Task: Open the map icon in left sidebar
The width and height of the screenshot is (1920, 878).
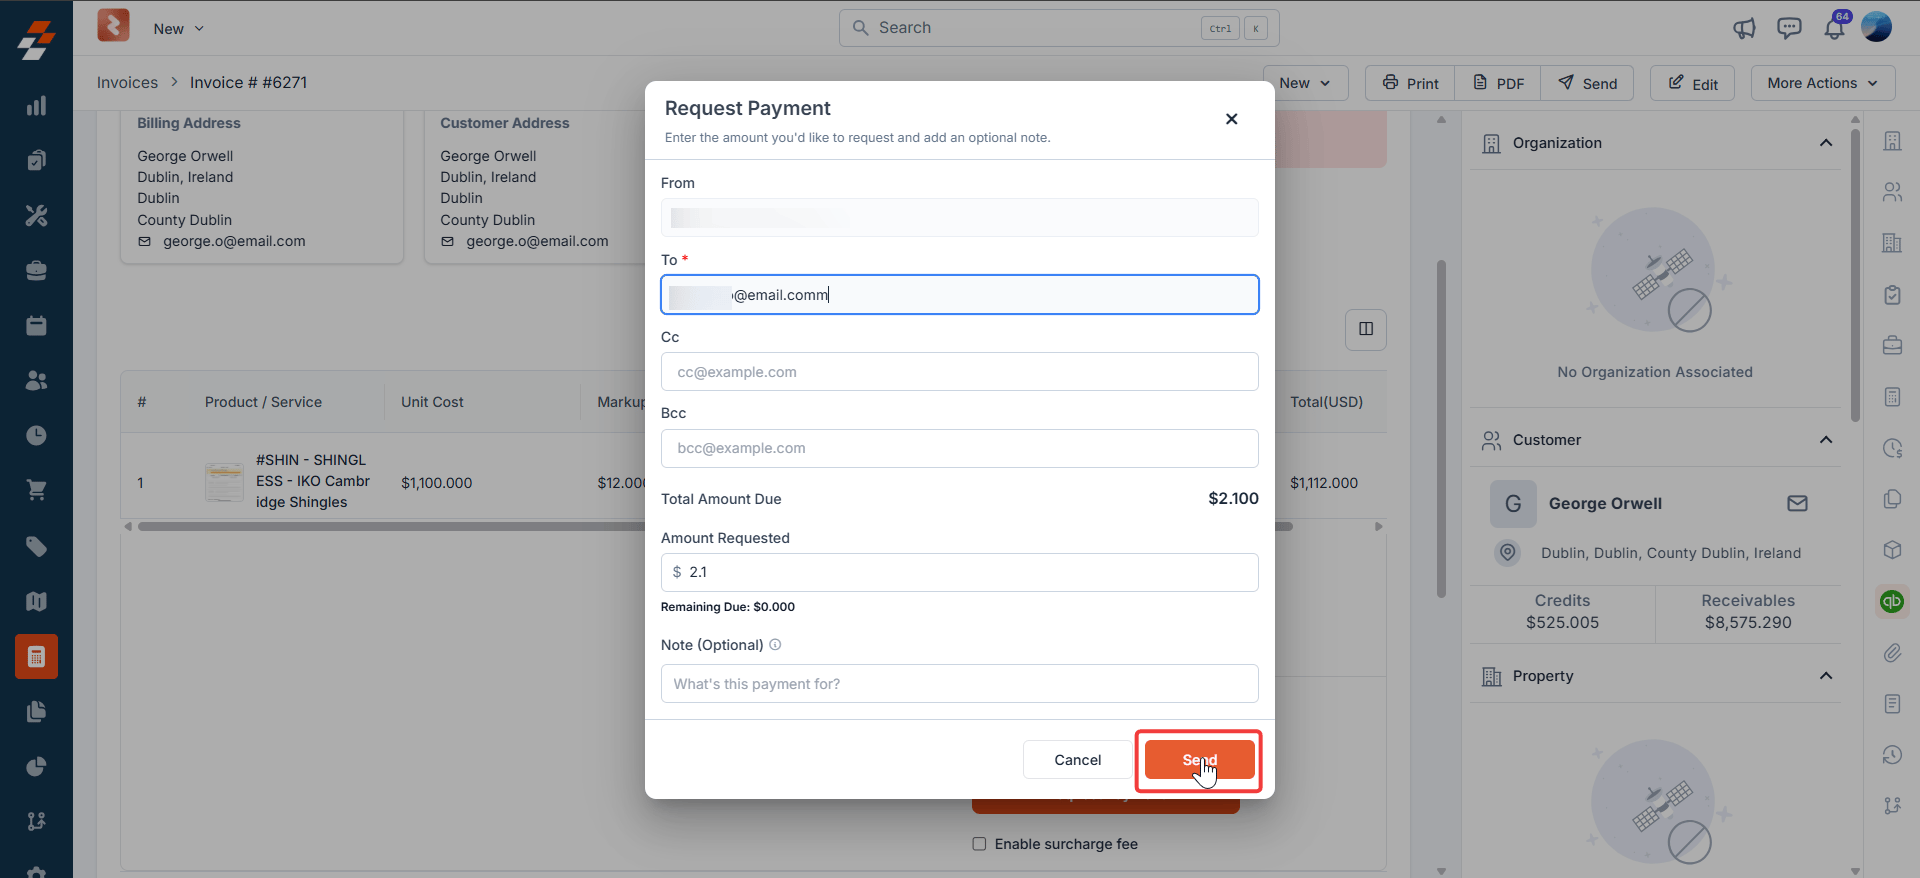Action: [36, 601]
